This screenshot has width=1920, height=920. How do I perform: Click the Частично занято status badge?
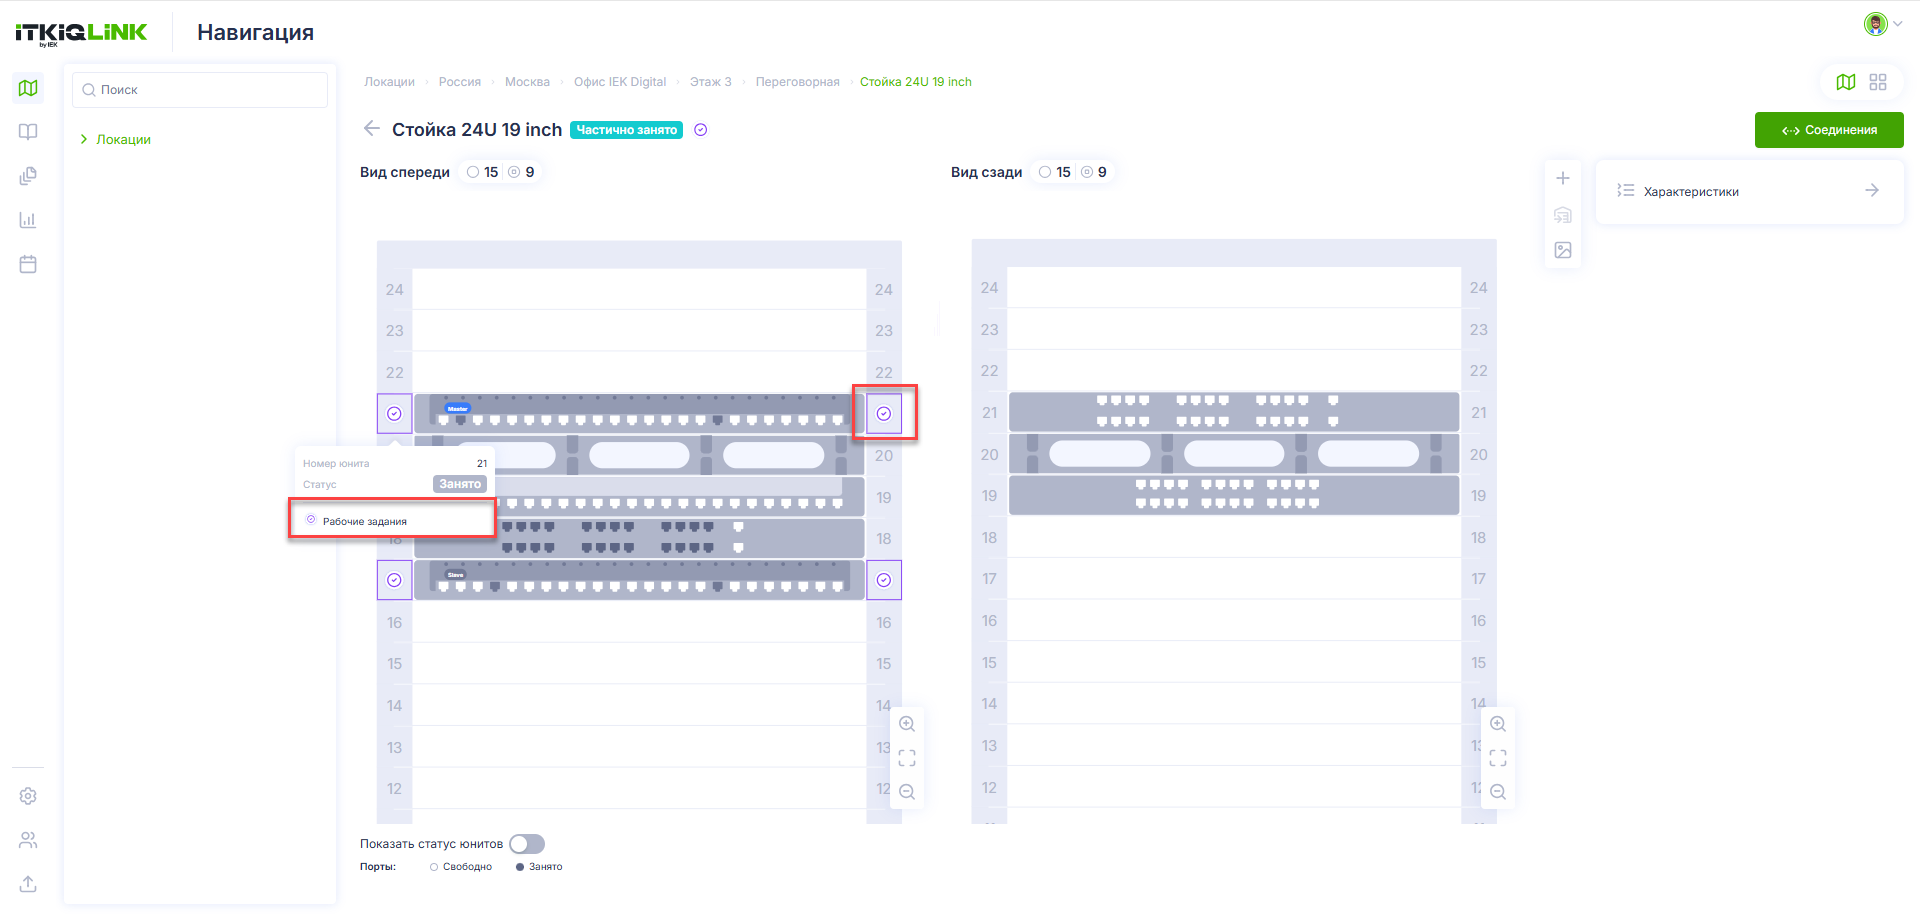626,130
